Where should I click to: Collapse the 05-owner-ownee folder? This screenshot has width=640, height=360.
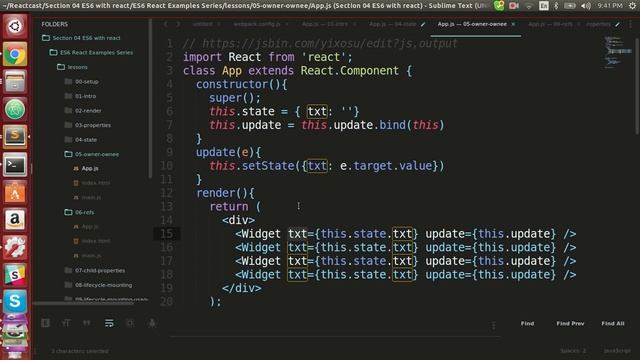[68, 154]
